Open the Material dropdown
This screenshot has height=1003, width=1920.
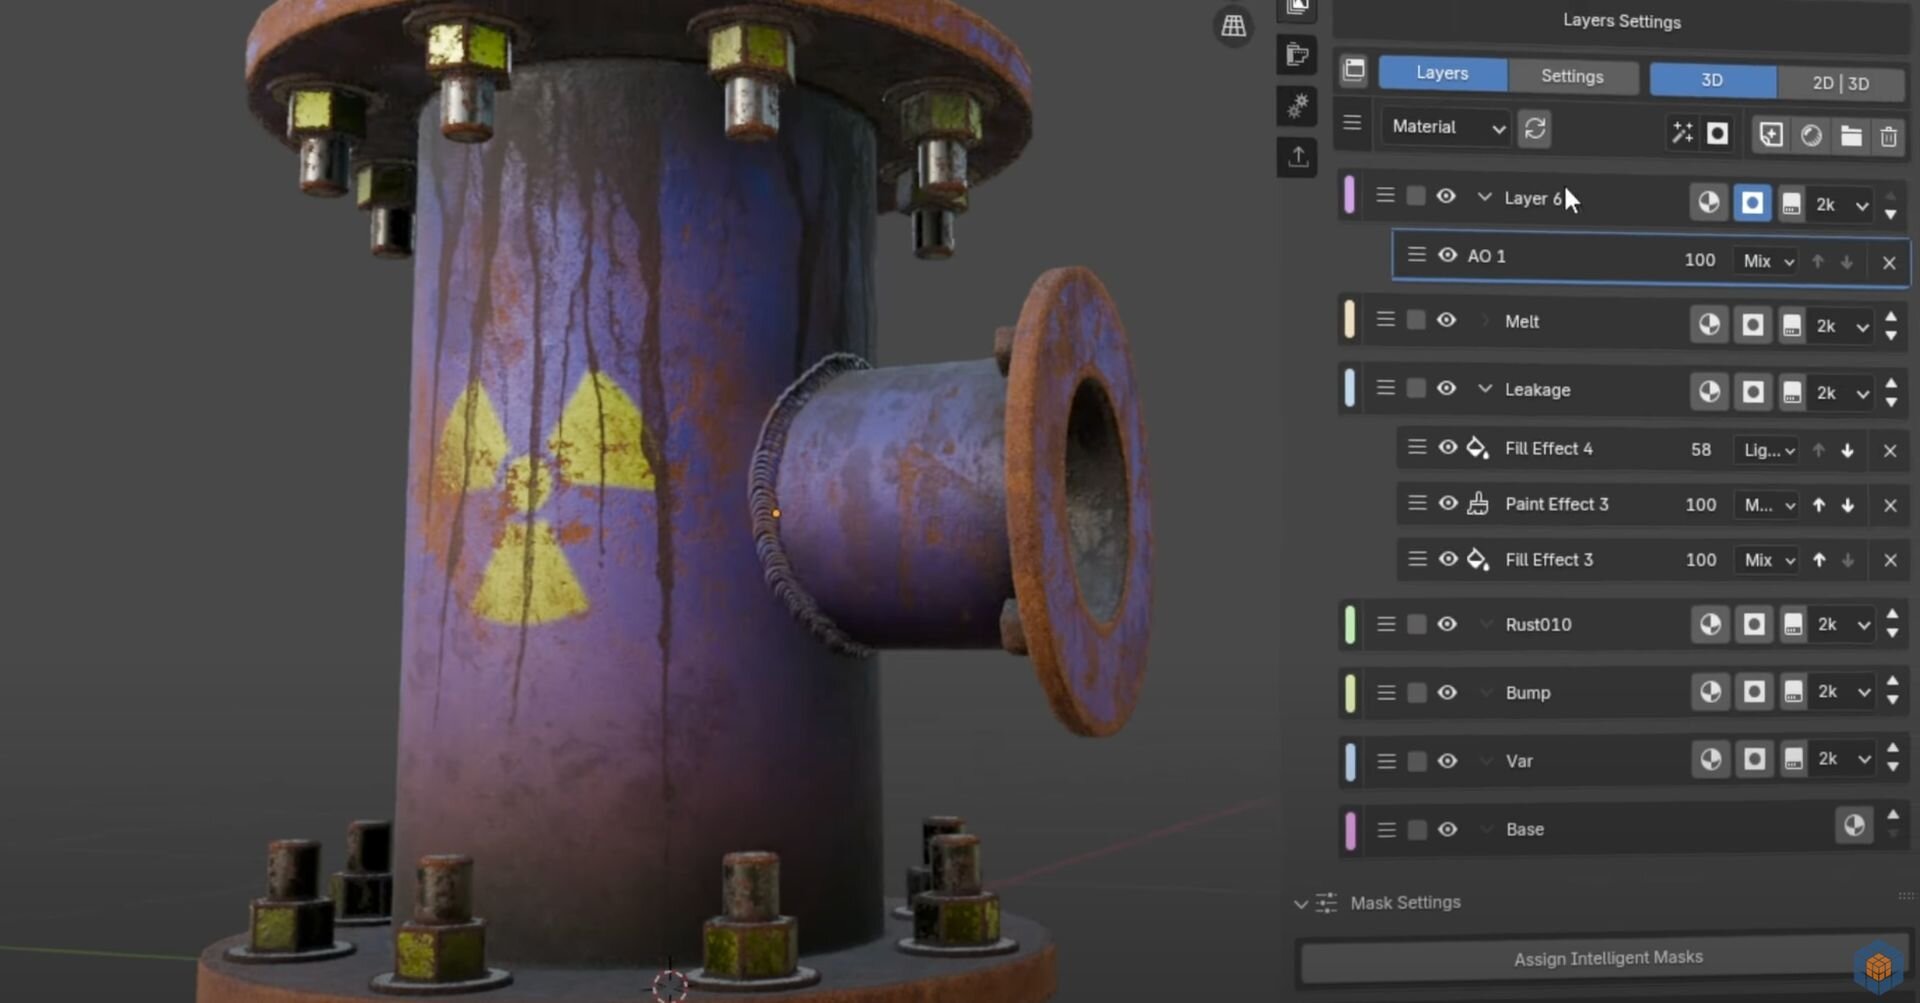(x=1447, y=127)
